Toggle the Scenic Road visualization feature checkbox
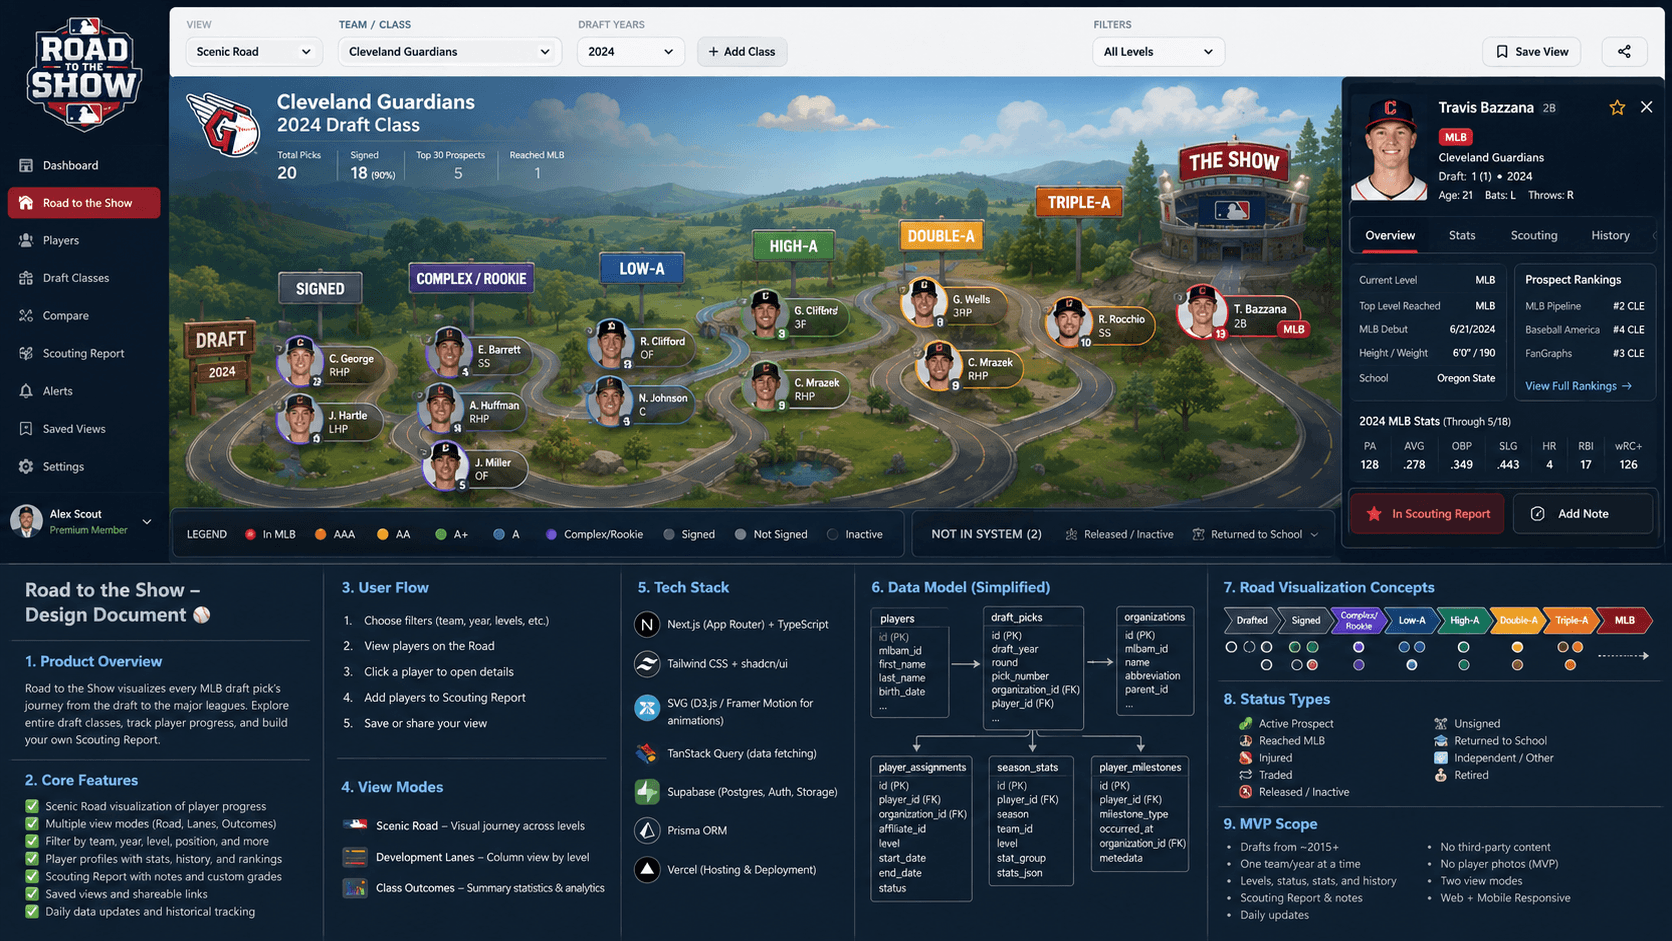The height and width of the screenshot is (941, 1672). pyautogui.click(x=32, y=806)
